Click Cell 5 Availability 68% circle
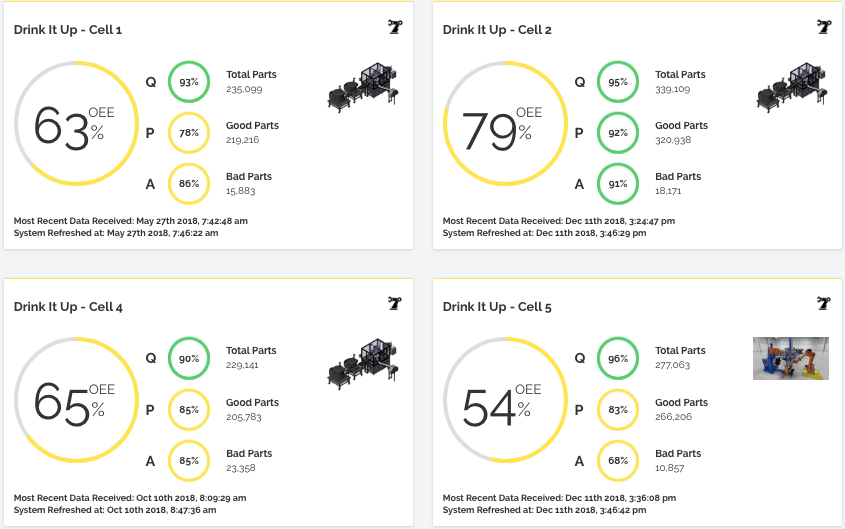 pos(618,460)
